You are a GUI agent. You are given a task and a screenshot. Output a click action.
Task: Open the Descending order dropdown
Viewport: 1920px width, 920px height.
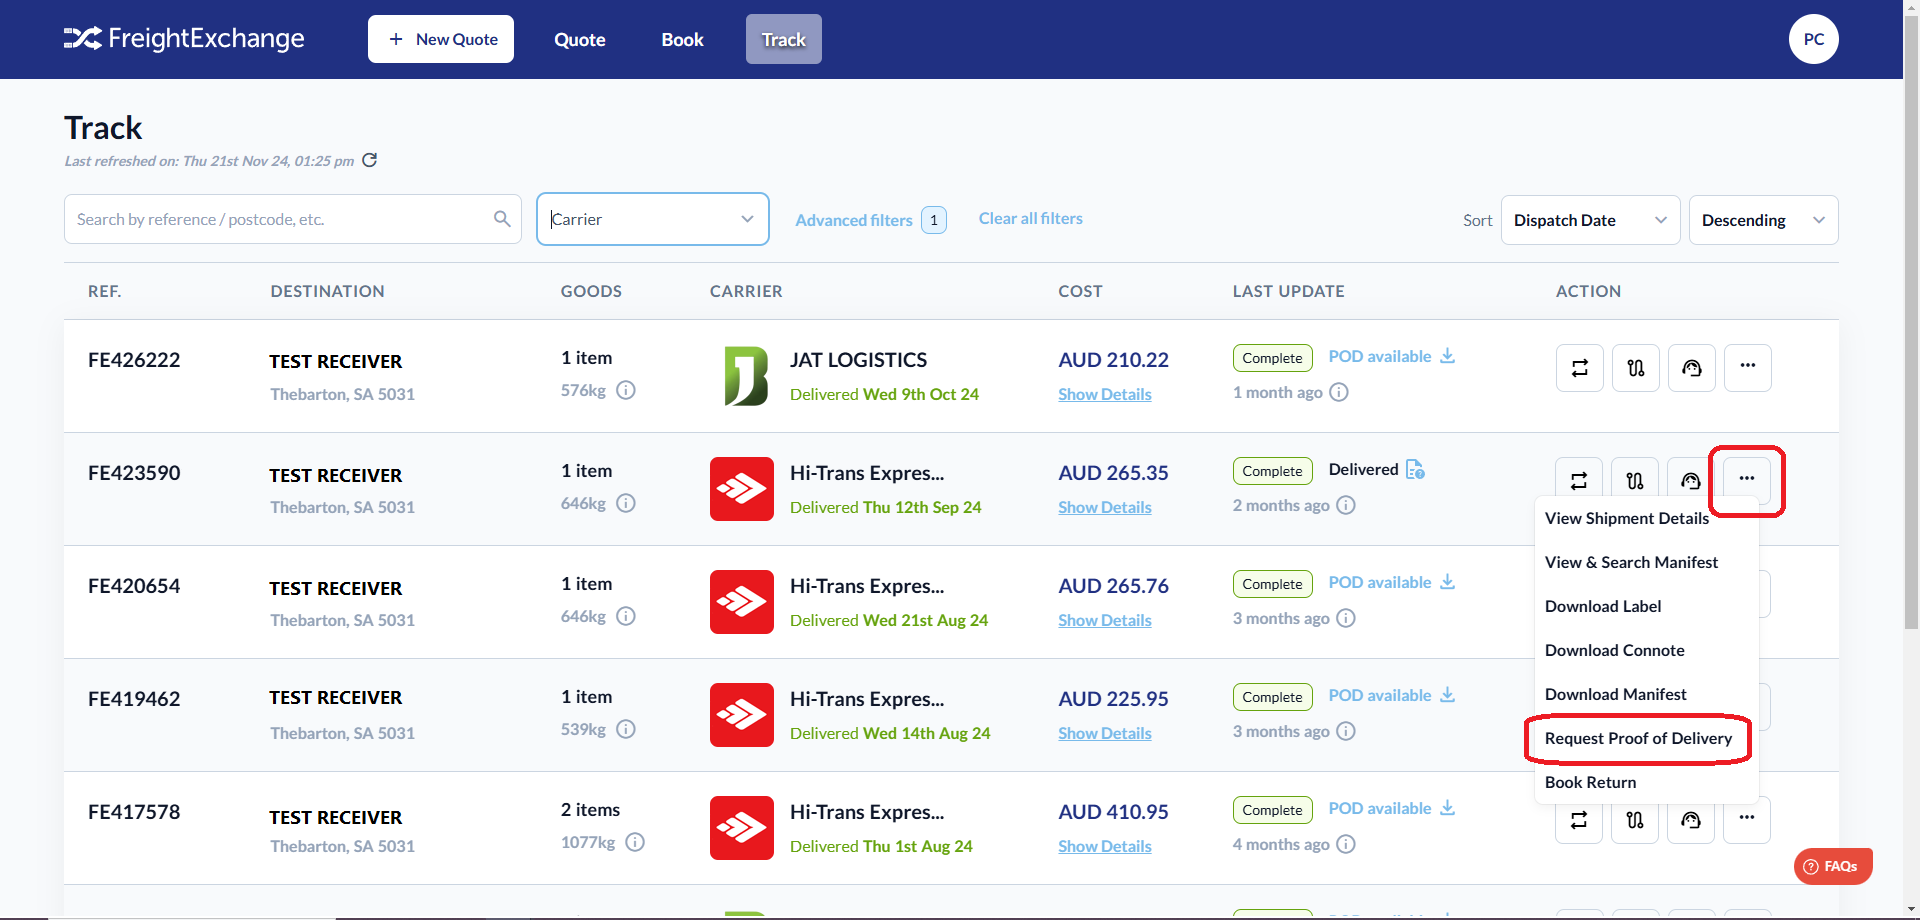[1763, 220]
